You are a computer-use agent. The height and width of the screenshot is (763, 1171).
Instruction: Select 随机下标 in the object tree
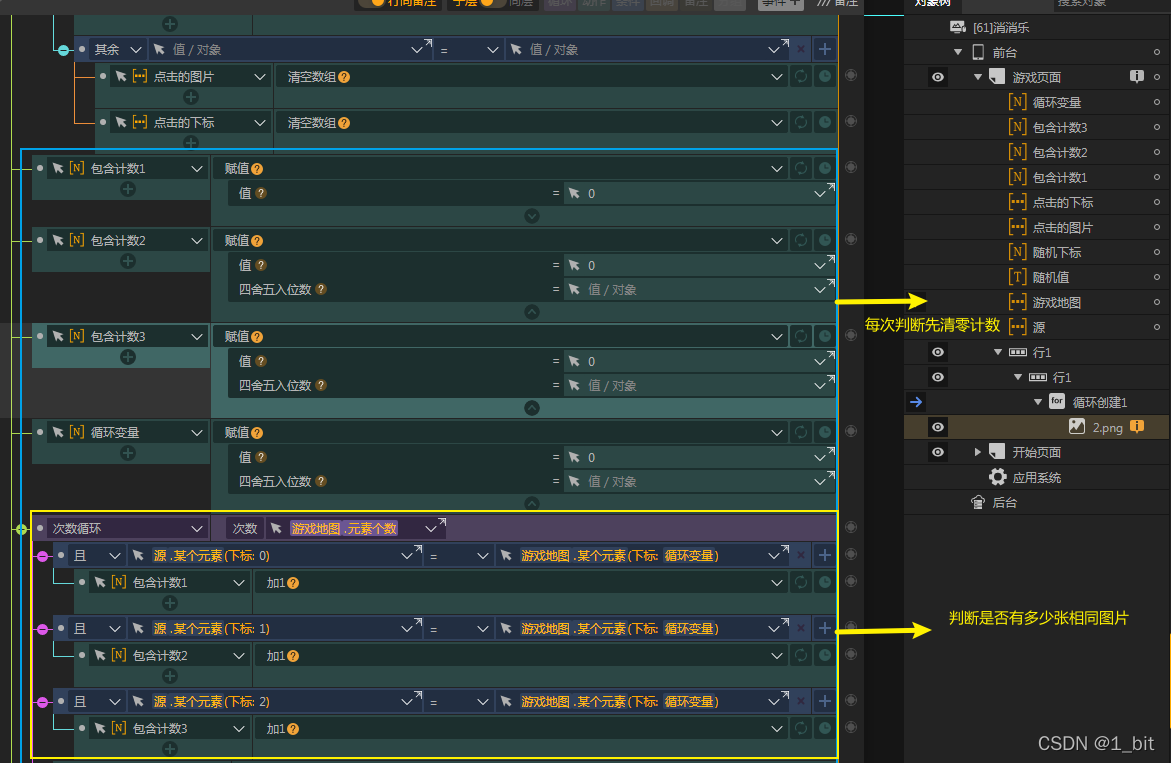pyautogui.click(x=1056, y=252)
